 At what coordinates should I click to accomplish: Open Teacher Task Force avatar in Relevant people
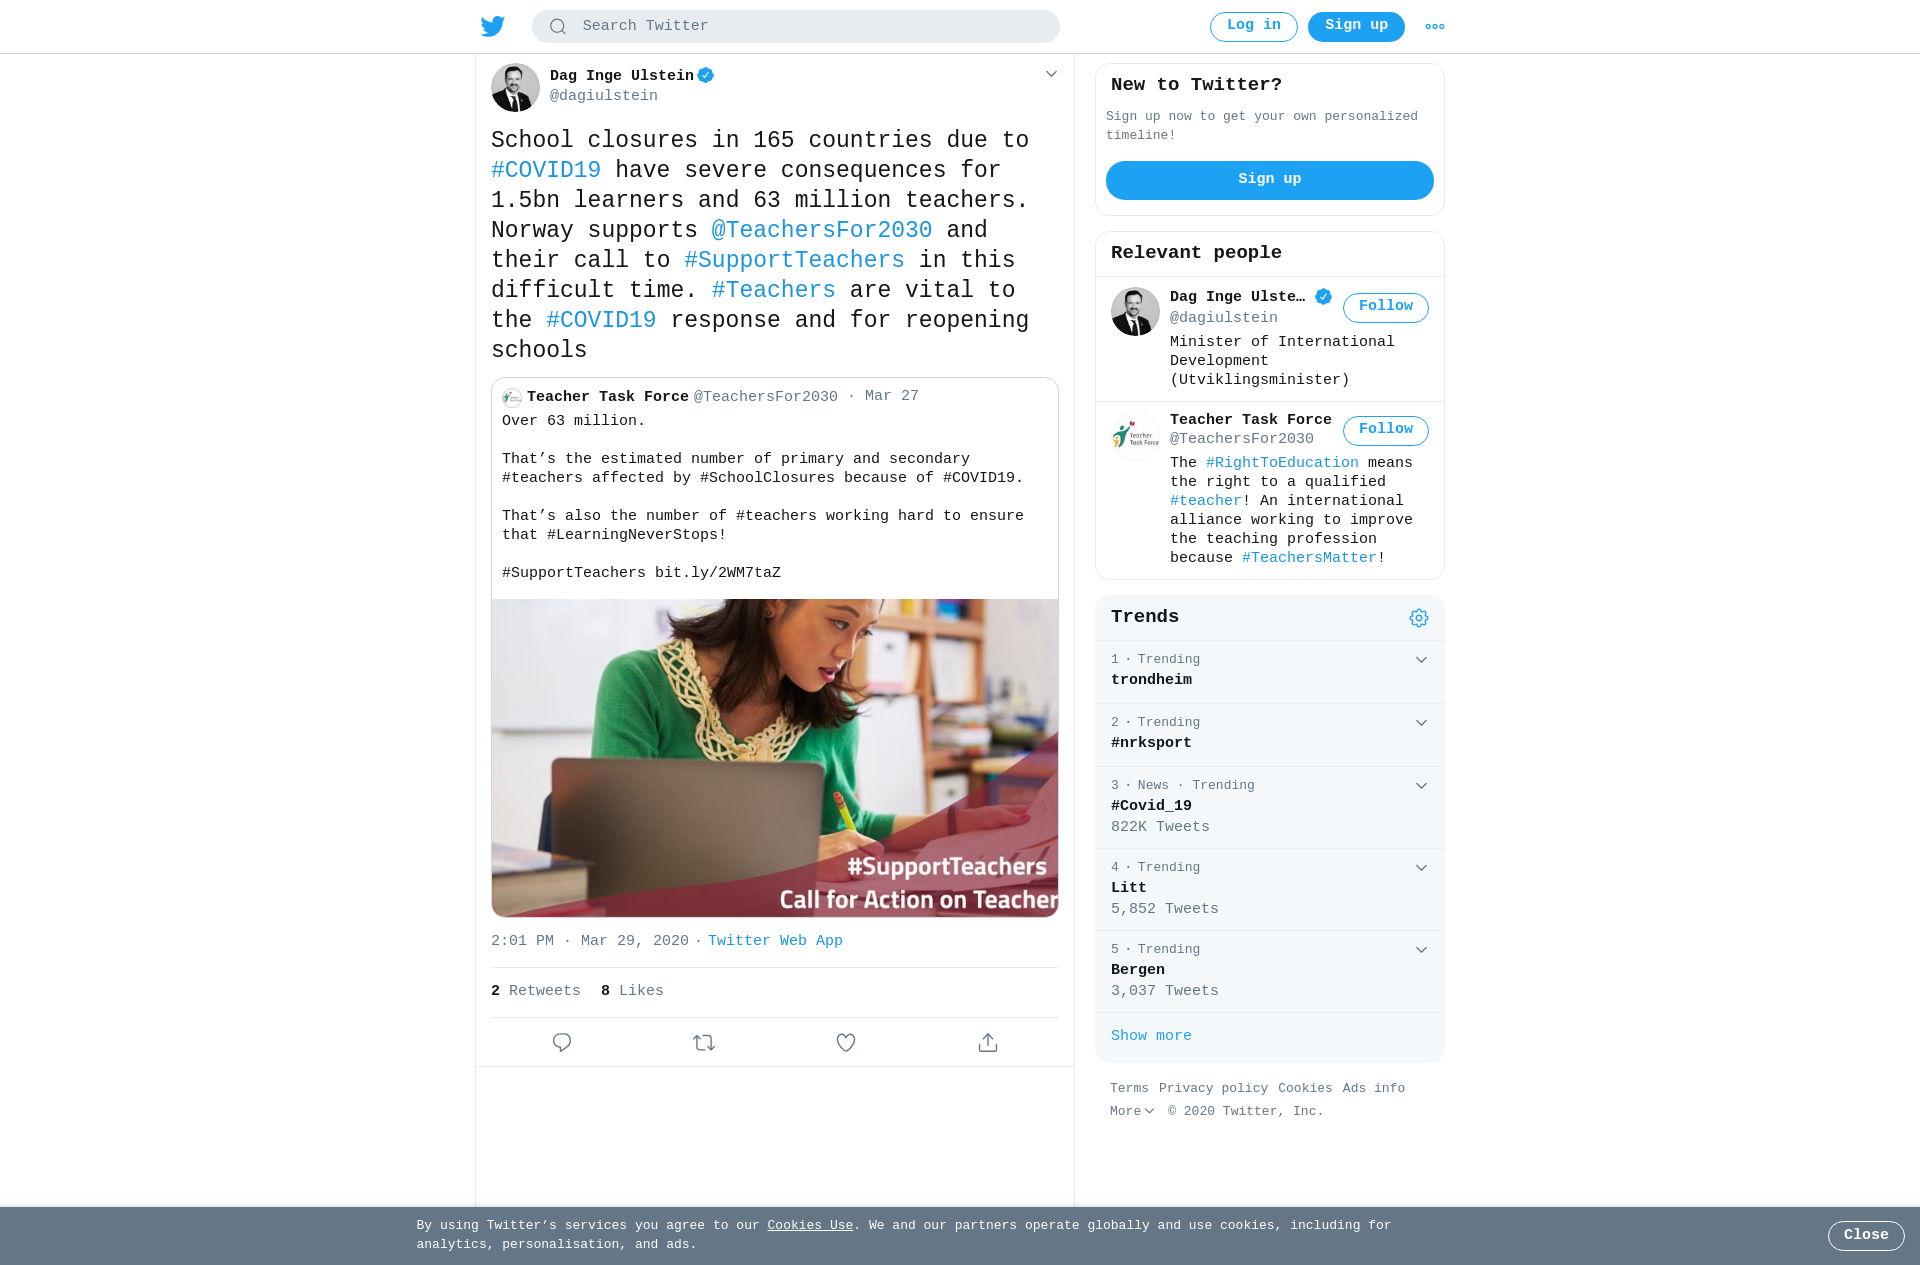point(1135,436)
